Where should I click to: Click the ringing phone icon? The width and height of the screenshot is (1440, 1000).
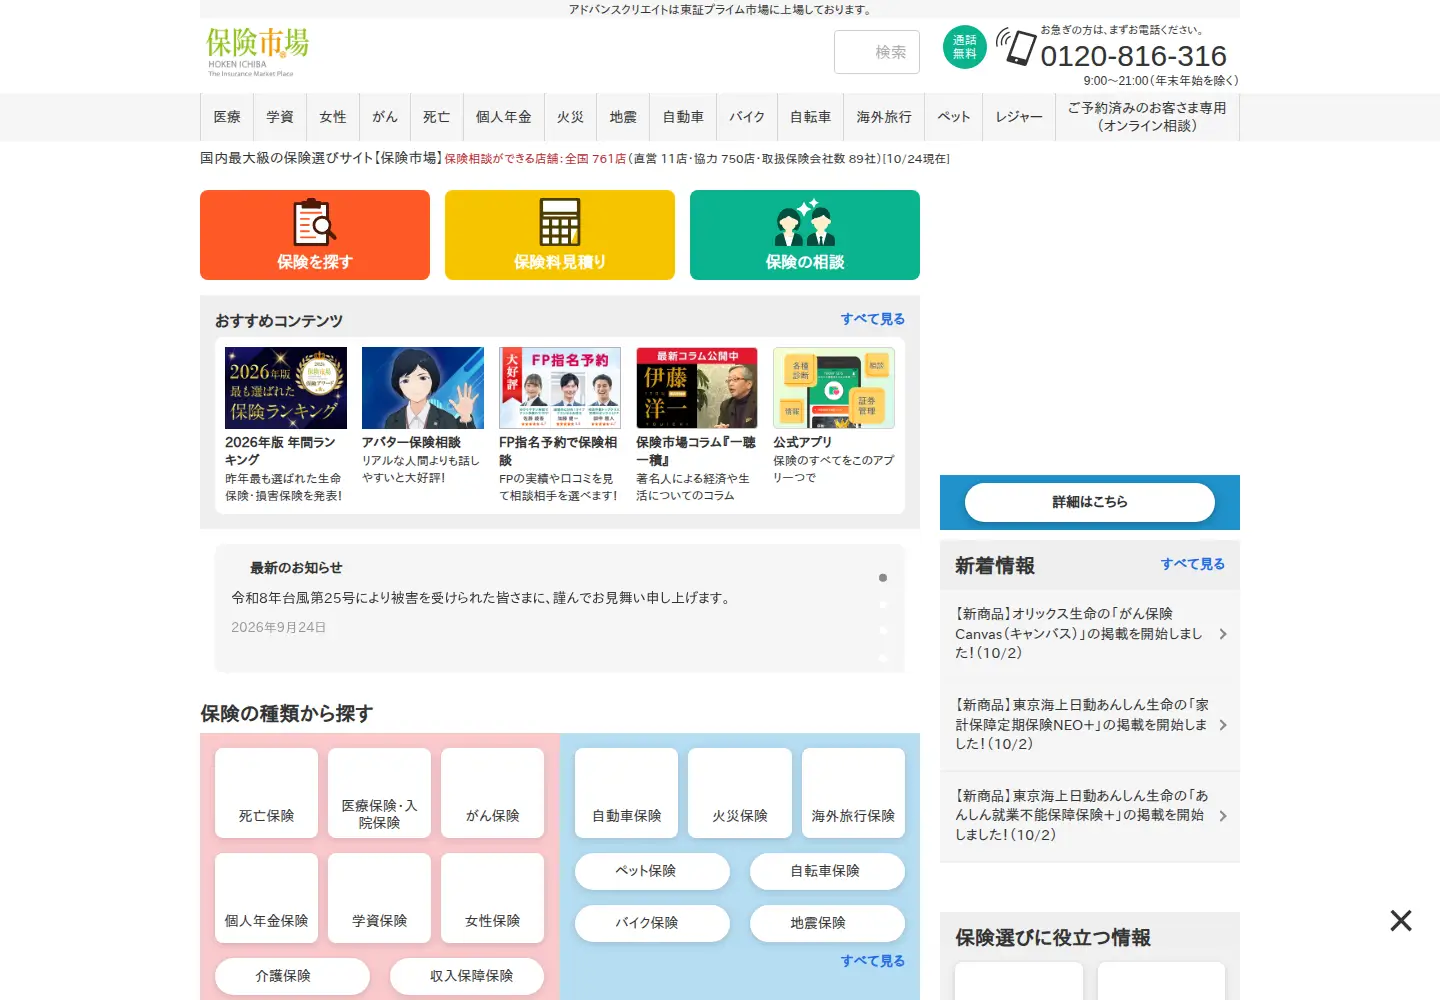[1016, 46]
